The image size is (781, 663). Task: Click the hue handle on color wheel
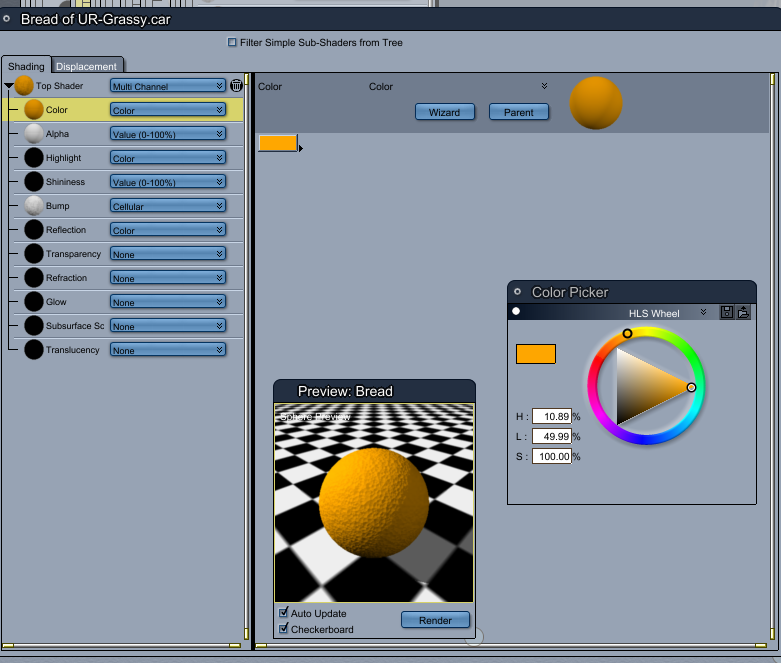pyautogui.click(x=628, y=333)
